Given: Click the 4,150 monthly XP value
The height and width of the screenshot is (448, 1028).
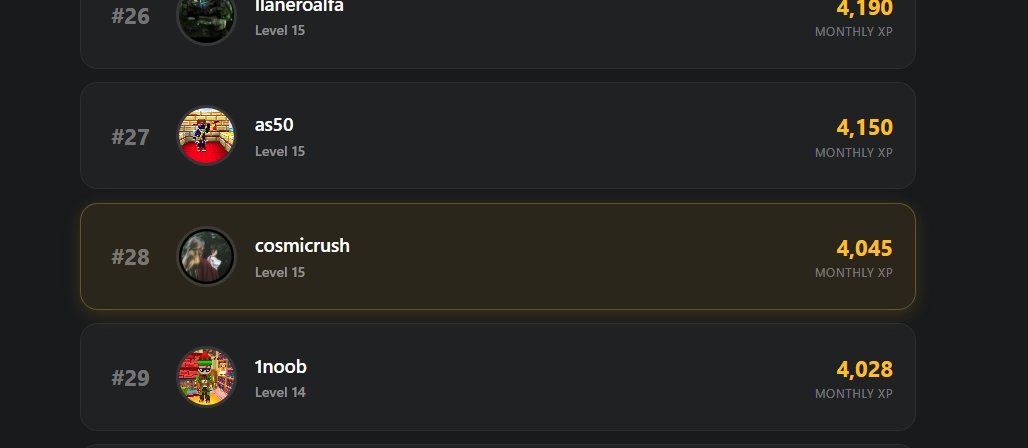Looking at the screenshot, I should [x=864, y=128].
